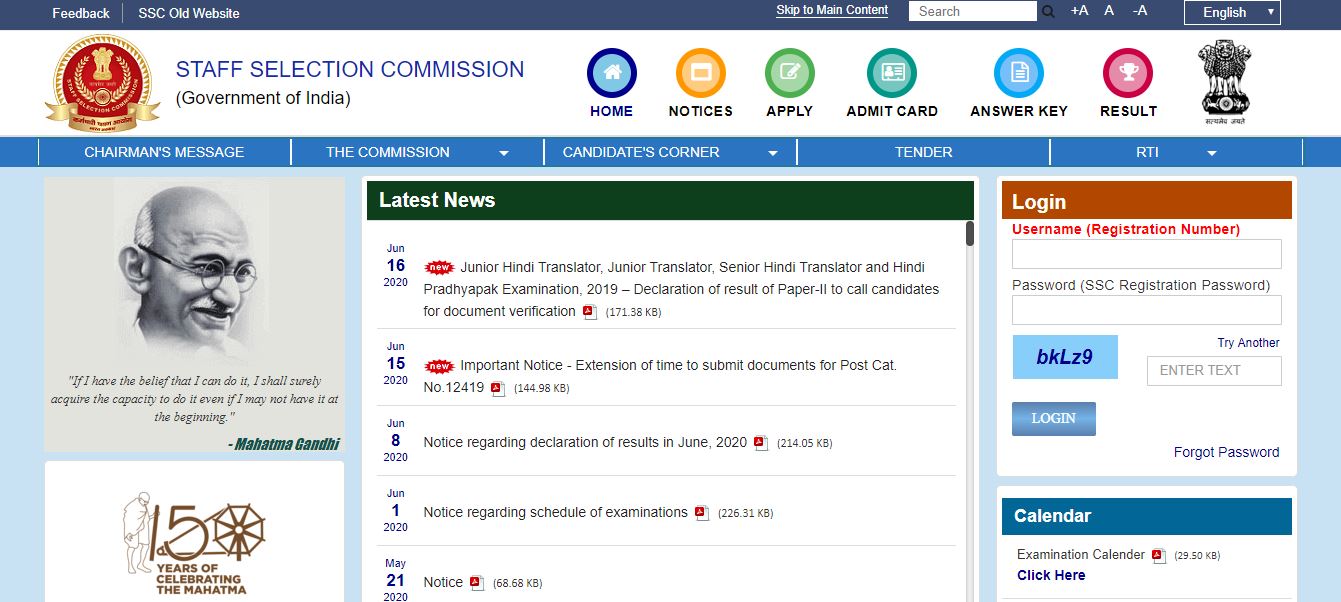Screen dimensions: 1341x602
Task: Open the Chairman's Message menu item
Action: (x=164, y=152)
